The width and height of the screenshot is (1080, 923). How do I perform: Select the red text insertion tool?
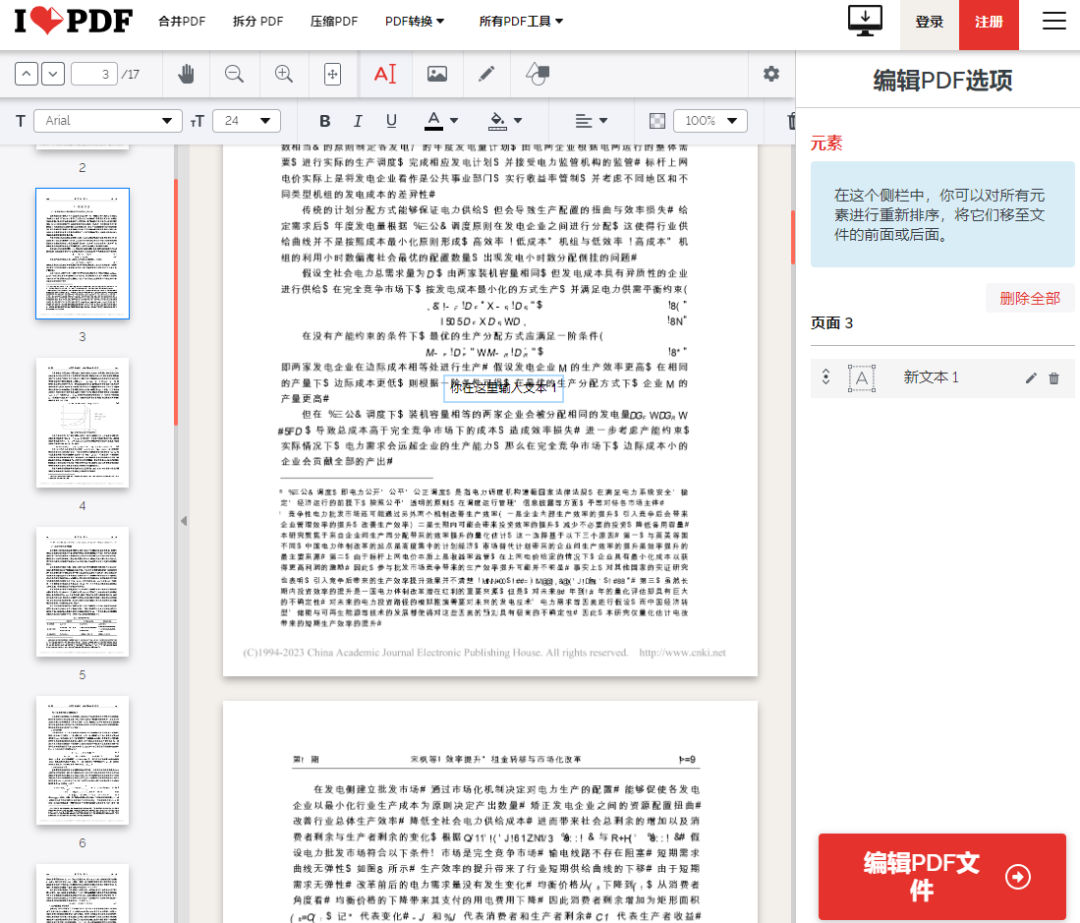385,73
